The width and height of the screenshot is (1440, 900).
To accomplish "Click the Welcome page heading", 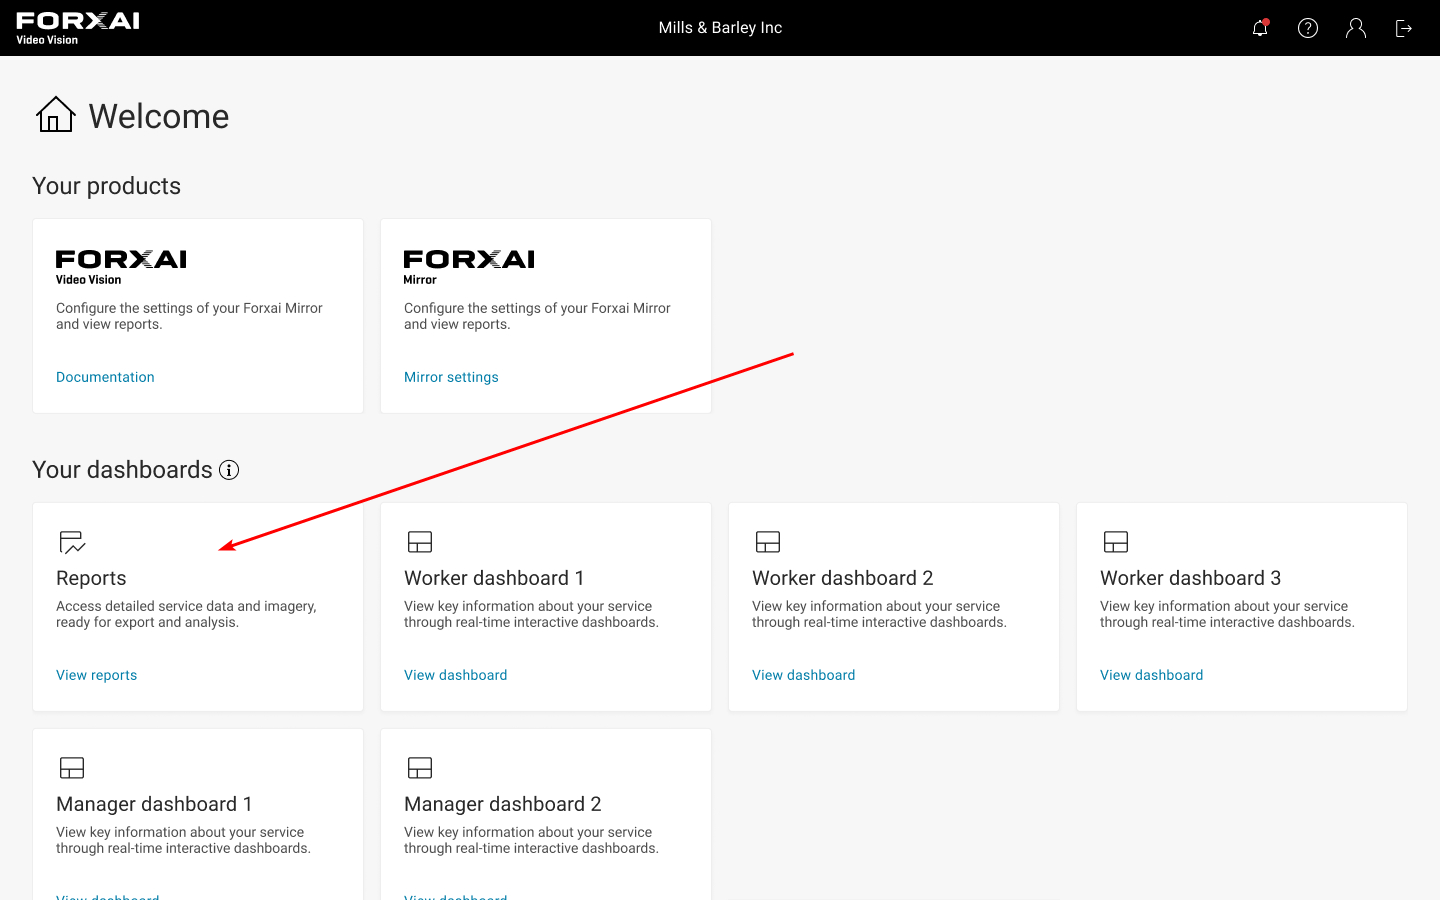I will (159, 116).
